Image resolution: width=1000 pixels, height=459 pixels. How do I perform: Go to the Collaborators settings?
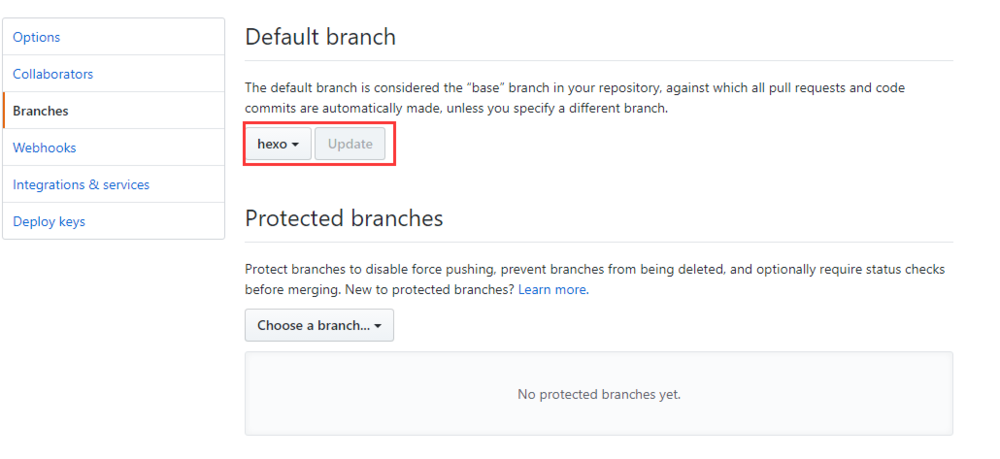[x=53, y=74]
